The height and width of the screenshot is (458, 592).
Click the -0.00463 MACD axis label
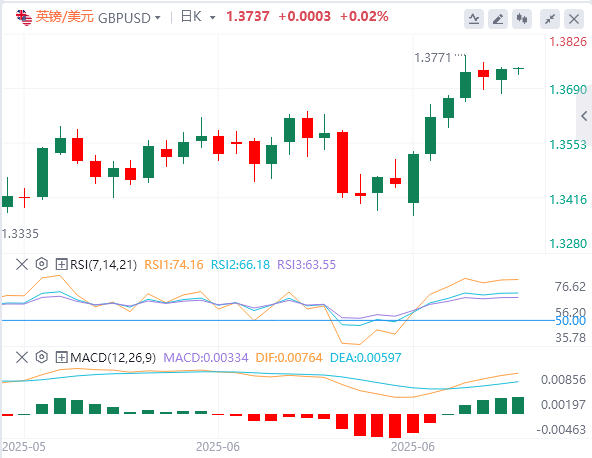click(561, 430)
